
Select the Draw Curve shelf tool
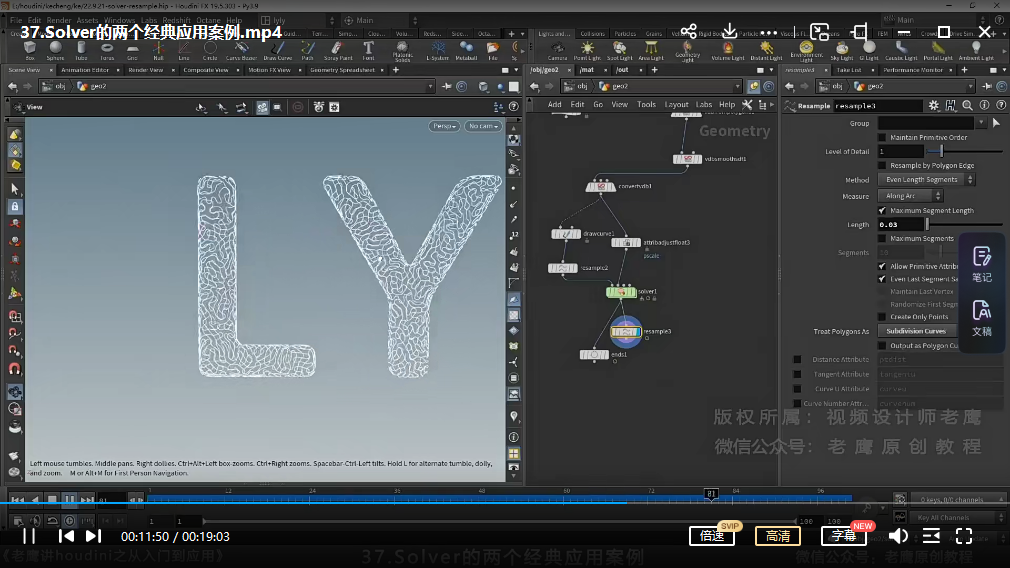click(x=278, y=50)
